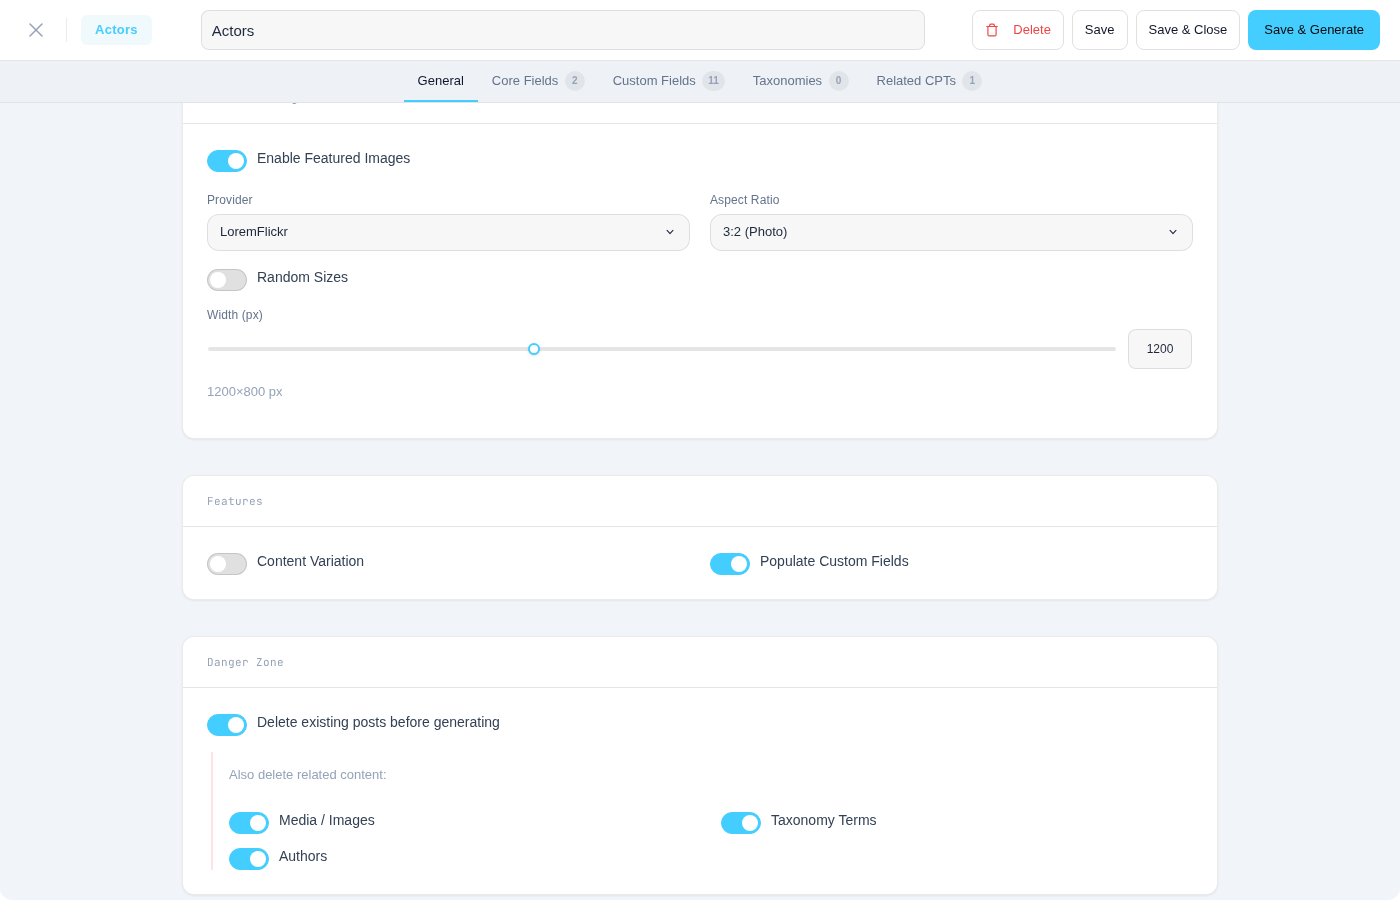
Task: Disable the Enable Featured Images toggle
Action: point(227,161)
